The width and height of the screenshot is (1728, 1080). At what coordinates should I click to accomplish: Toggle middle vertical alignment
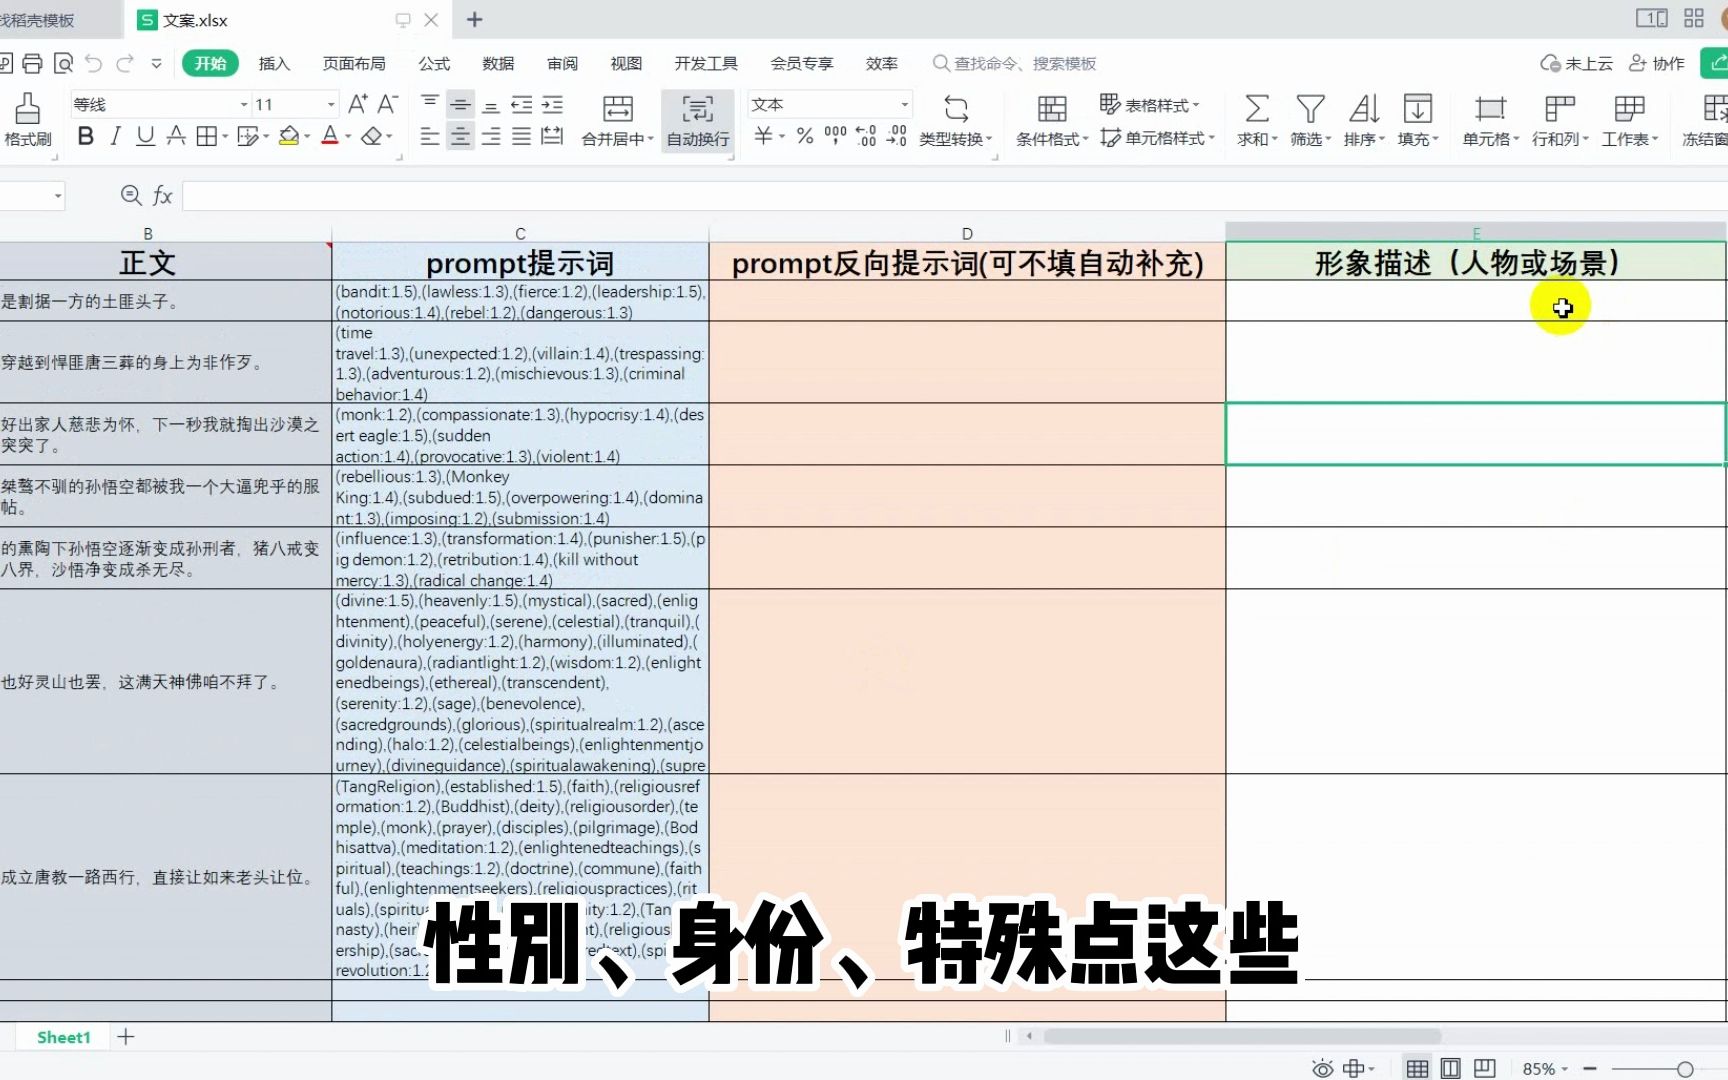461,104
